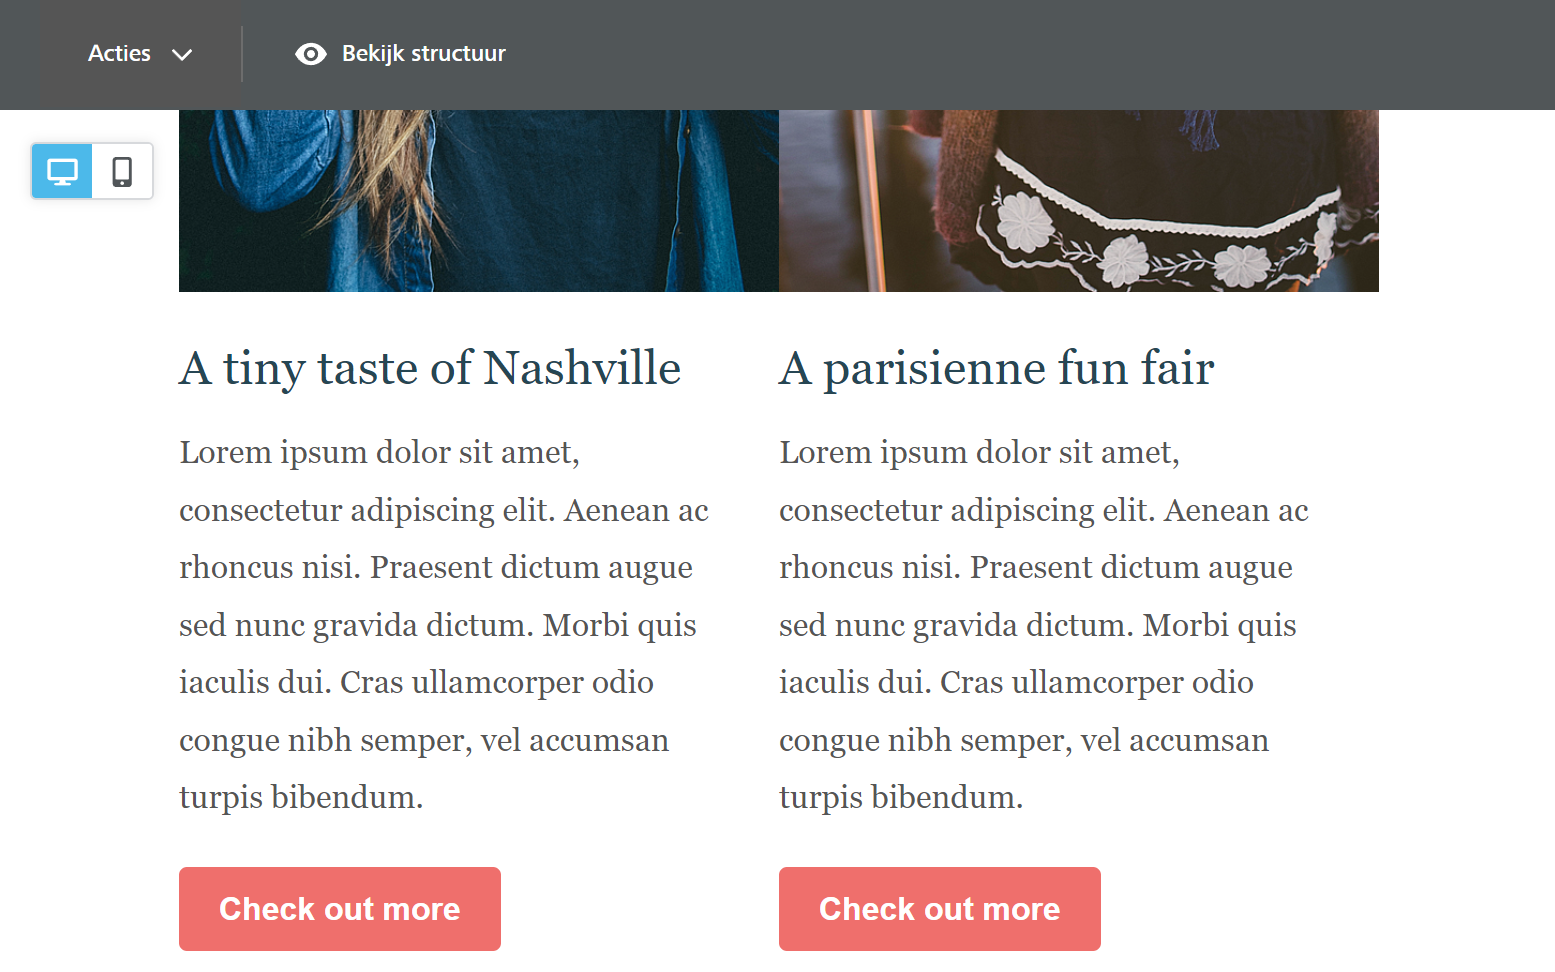Click "turpis bibendum." line in right column

(901, 797)
